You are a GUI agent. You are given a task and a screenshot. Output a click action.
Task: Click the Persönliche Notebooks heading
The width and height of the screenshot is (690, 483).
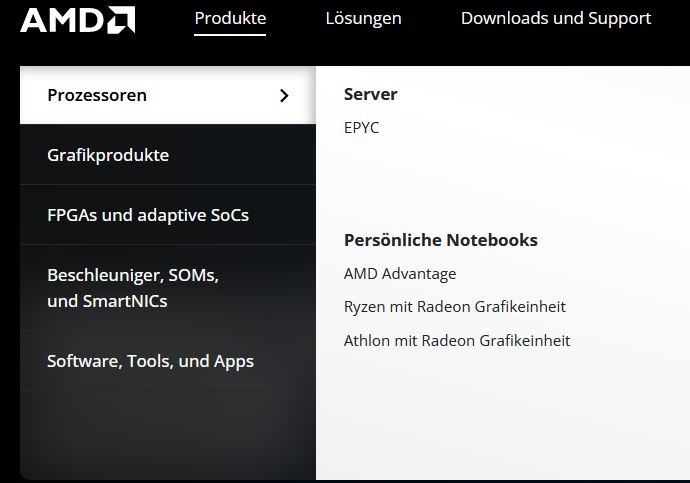440,240
